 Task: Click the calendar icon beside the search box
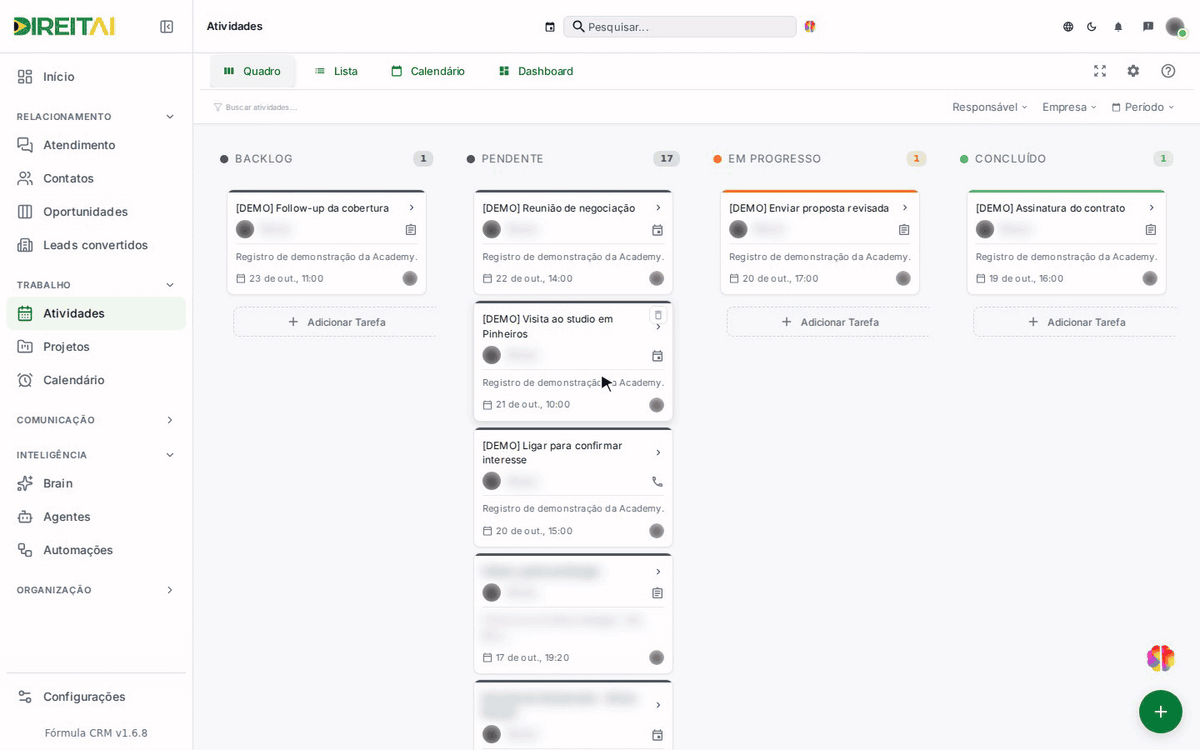(550, 27)
